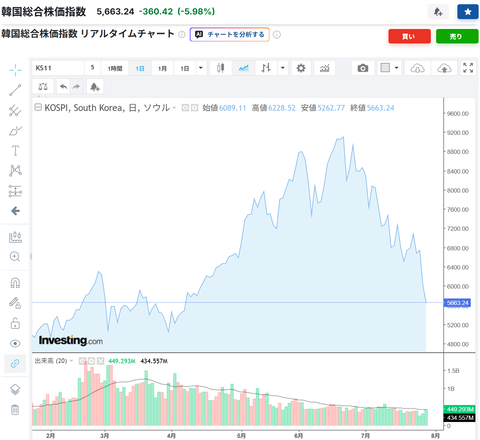Select the trend line drawing tool
This screenshot has width=480, height=440.
tap(15, 90)
